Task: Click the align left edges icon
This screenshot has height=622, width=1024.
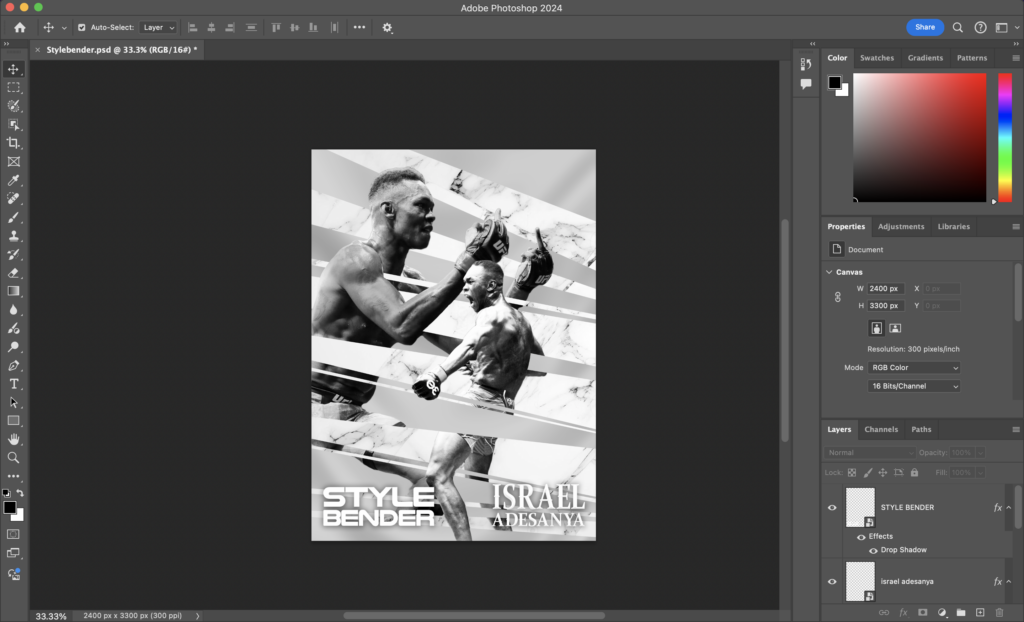Action: (193, 27)
